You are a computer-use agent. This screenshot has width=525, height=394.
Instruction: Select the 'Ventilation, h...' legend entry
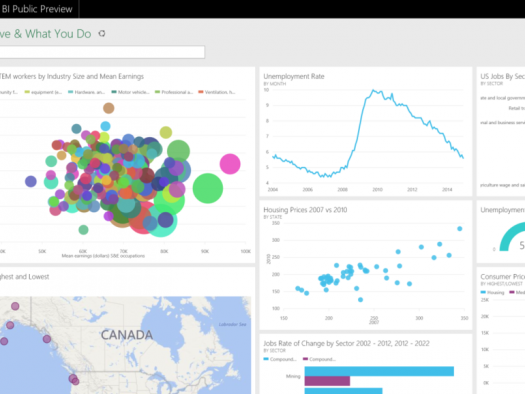coord(217,92)
